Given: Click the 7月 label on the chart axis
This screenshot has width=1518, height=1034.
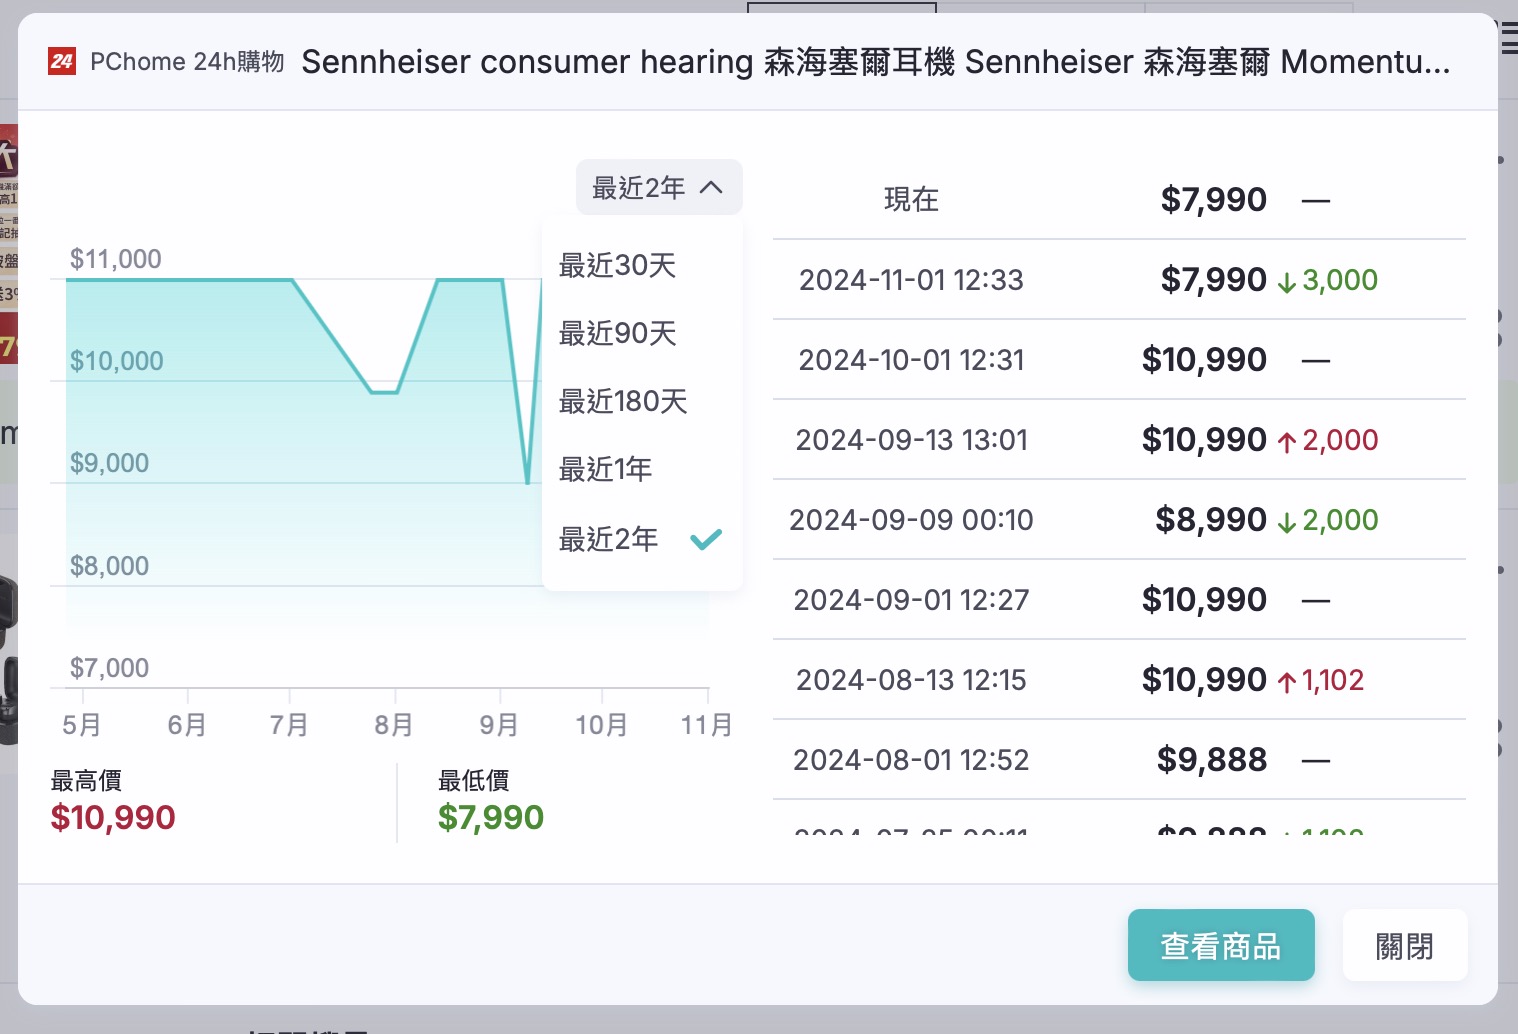Looking at the screenshot, I should coord(289,724).
